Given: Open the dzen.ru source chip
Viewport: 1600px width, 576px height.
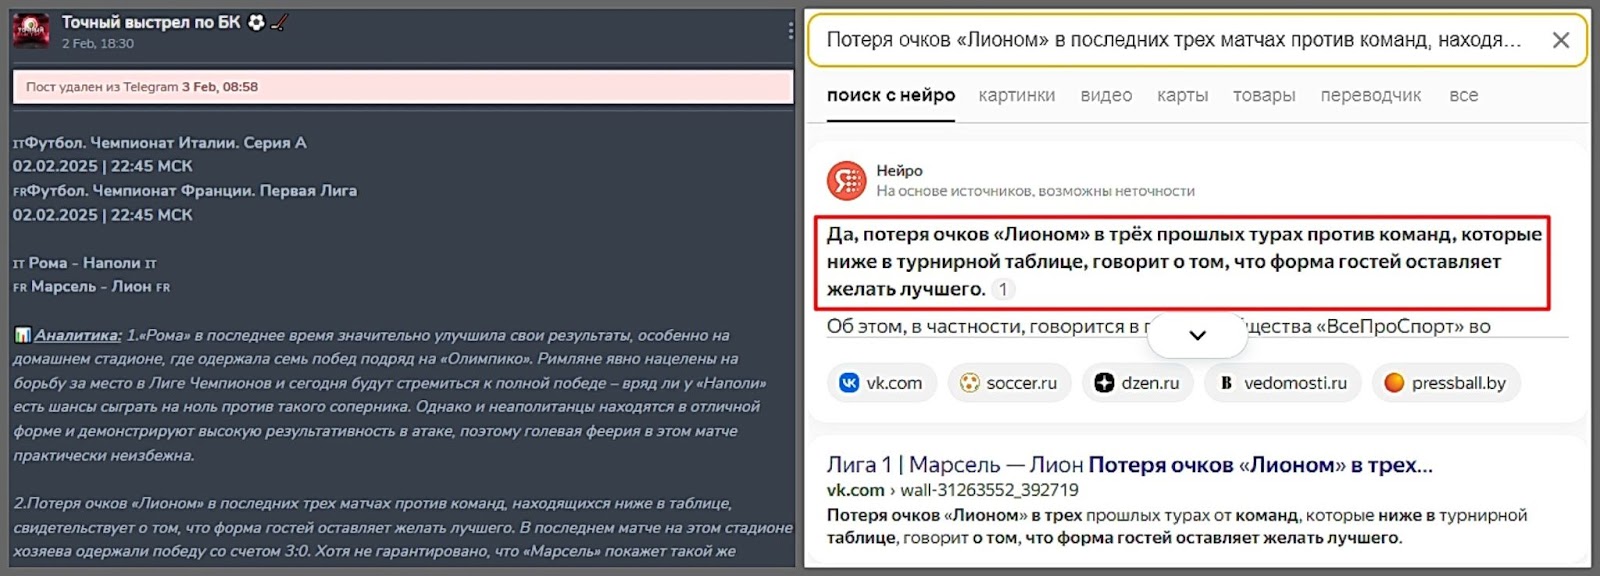Looking at the screenshot, I should pos(1138,383).
